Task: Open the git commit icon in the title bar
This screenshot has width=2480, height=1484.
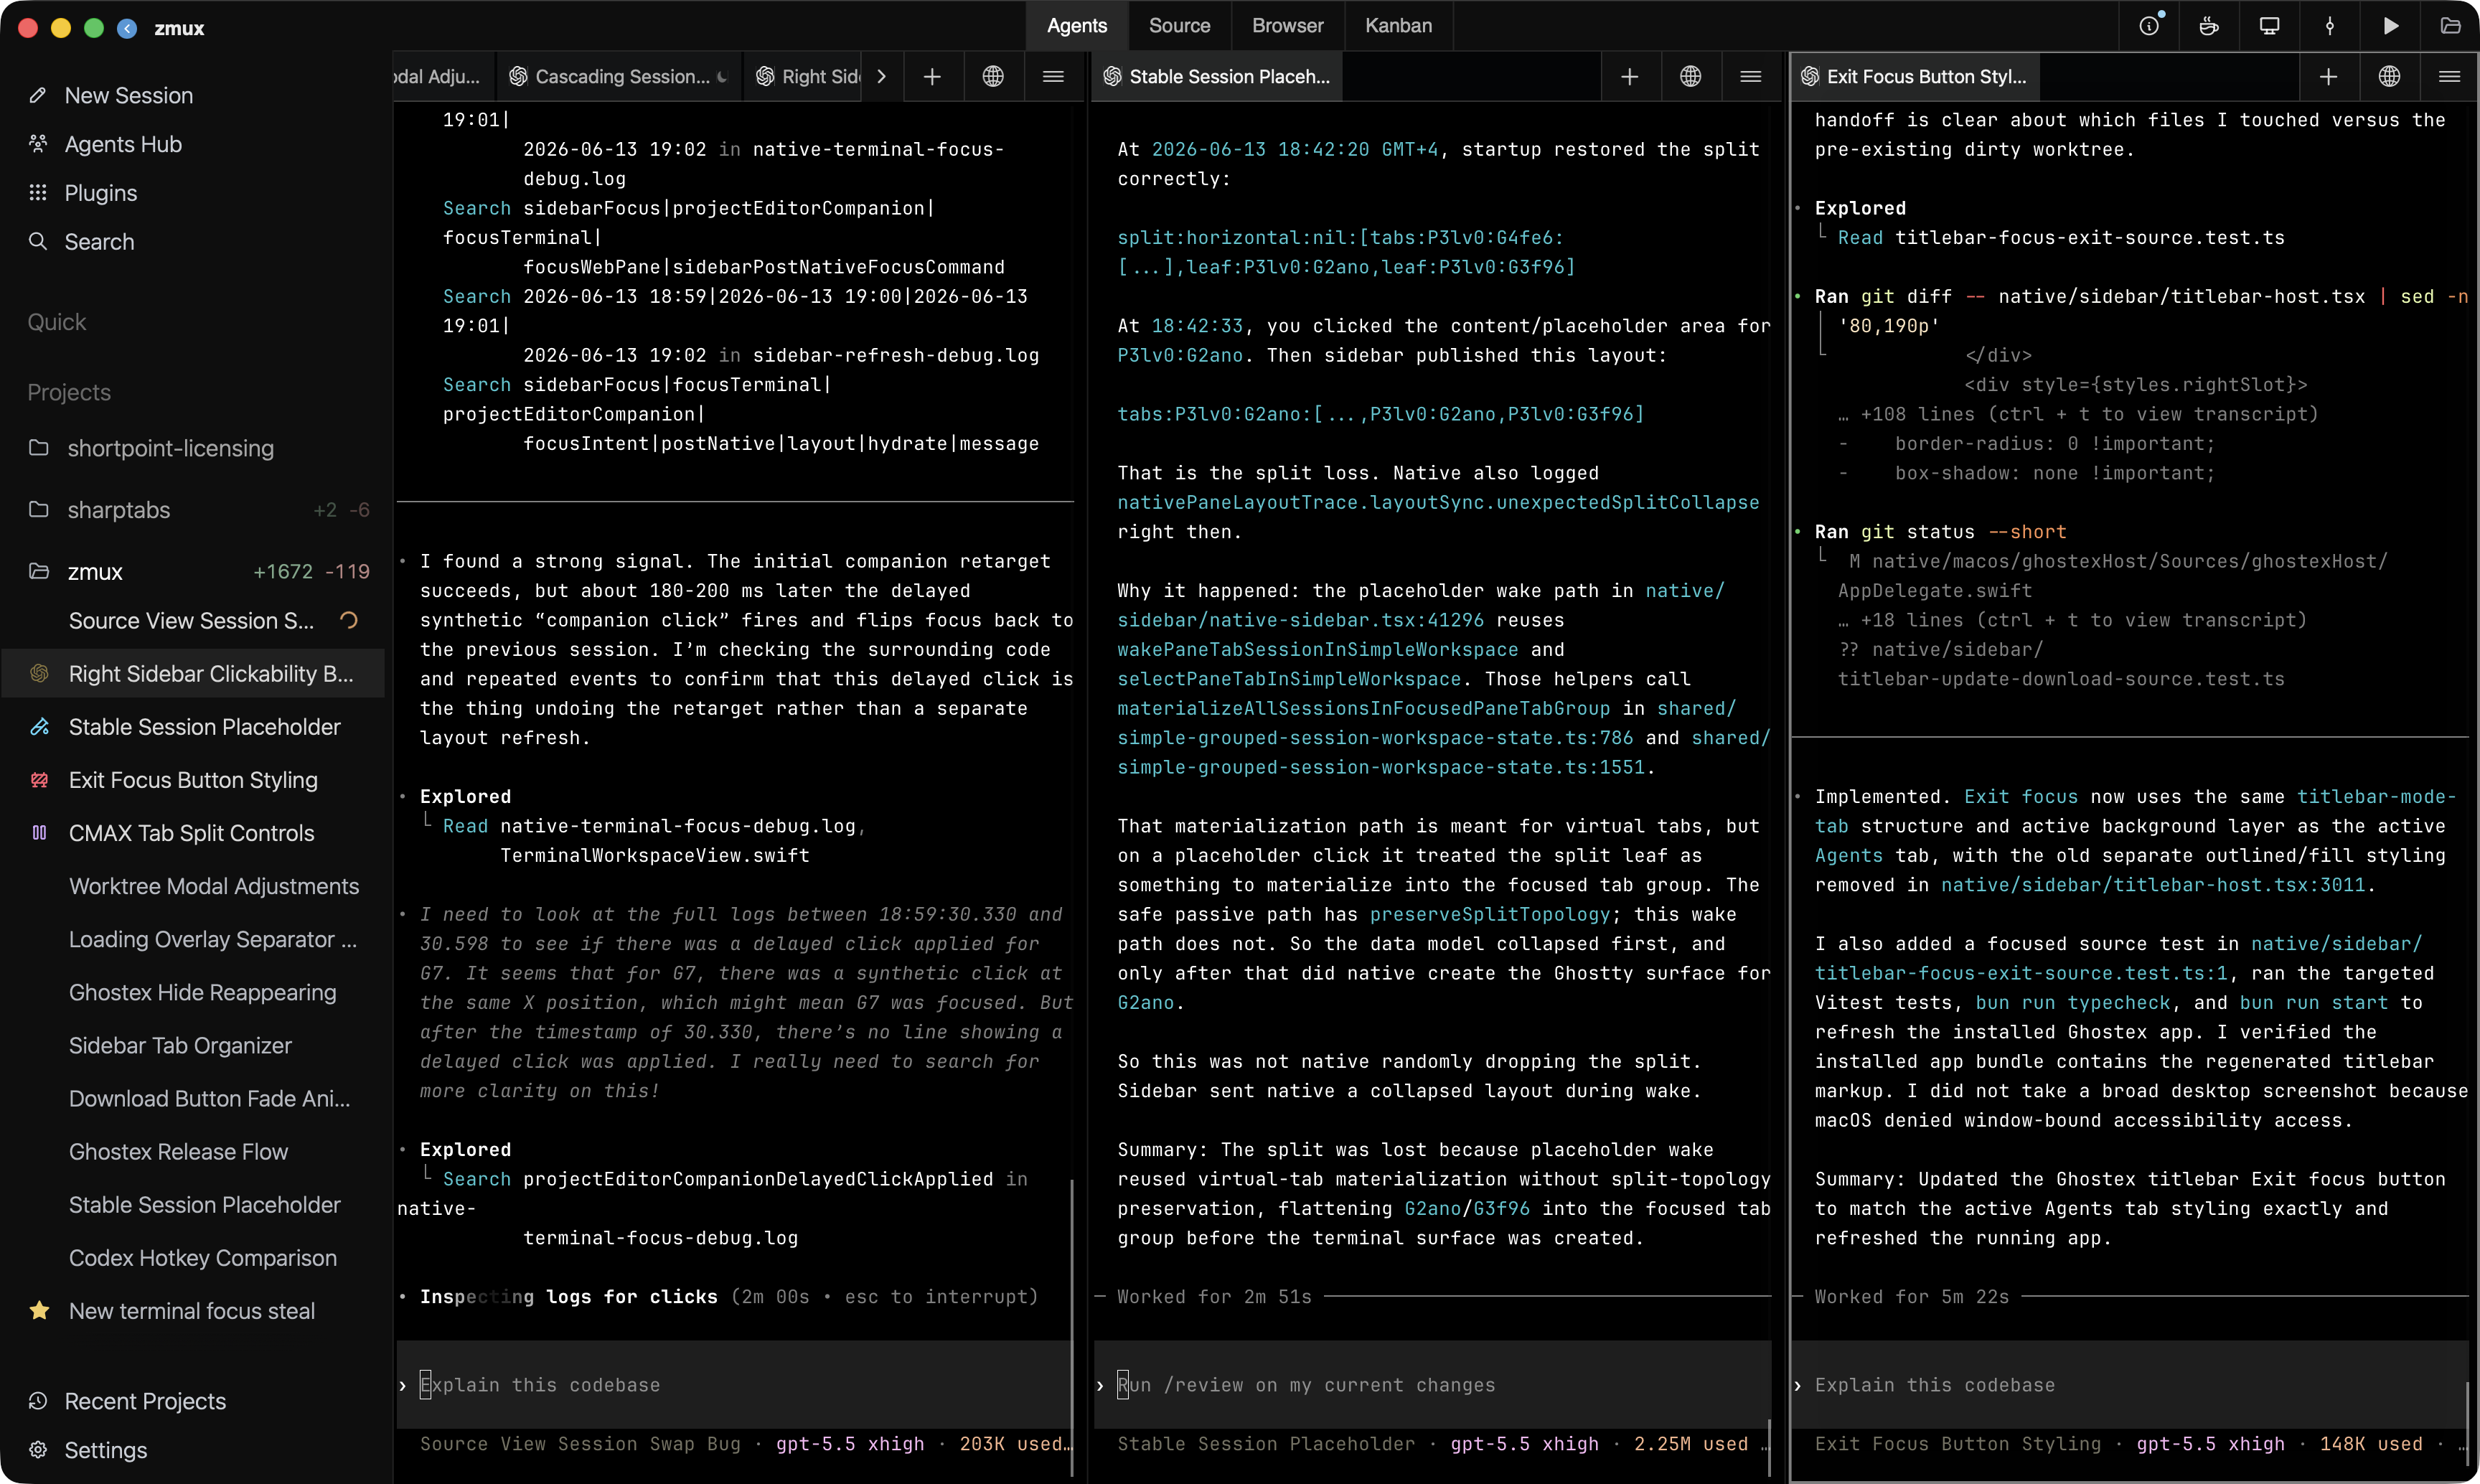Action: pyautogui.click(x=2330, y=26)
